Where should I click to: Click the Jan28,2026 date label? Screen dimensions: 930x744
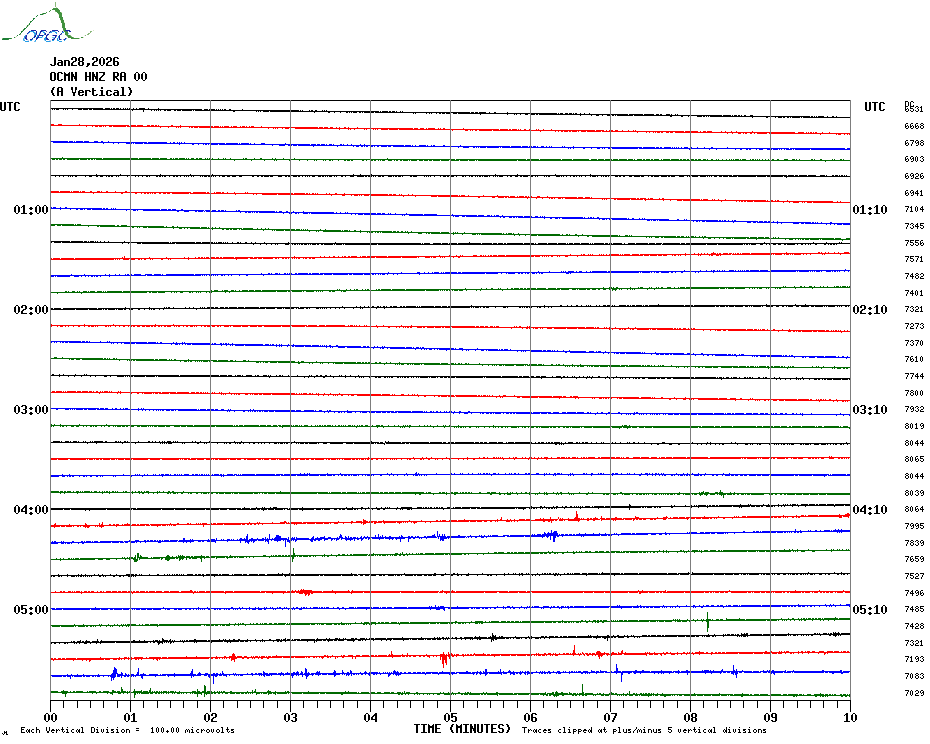point(84,62)
